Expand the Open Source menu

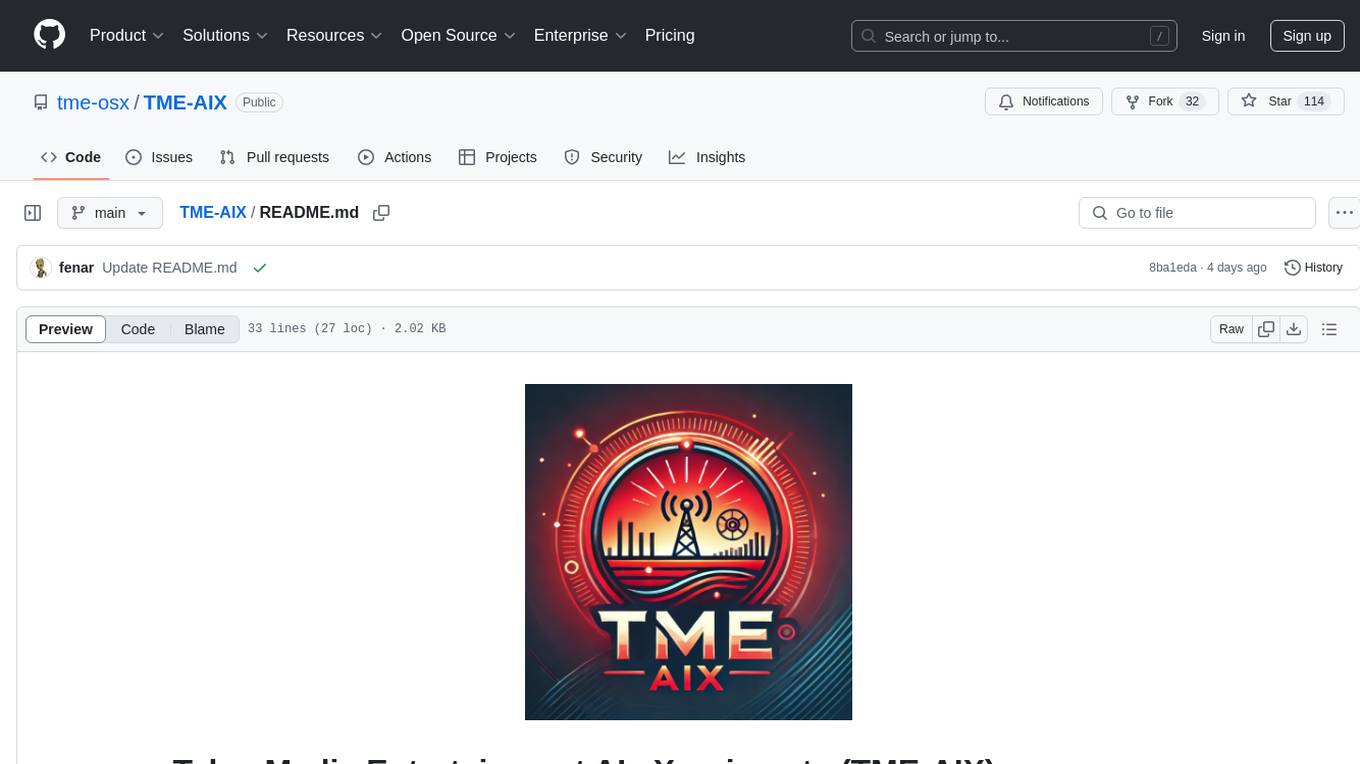tap(457, 35)
